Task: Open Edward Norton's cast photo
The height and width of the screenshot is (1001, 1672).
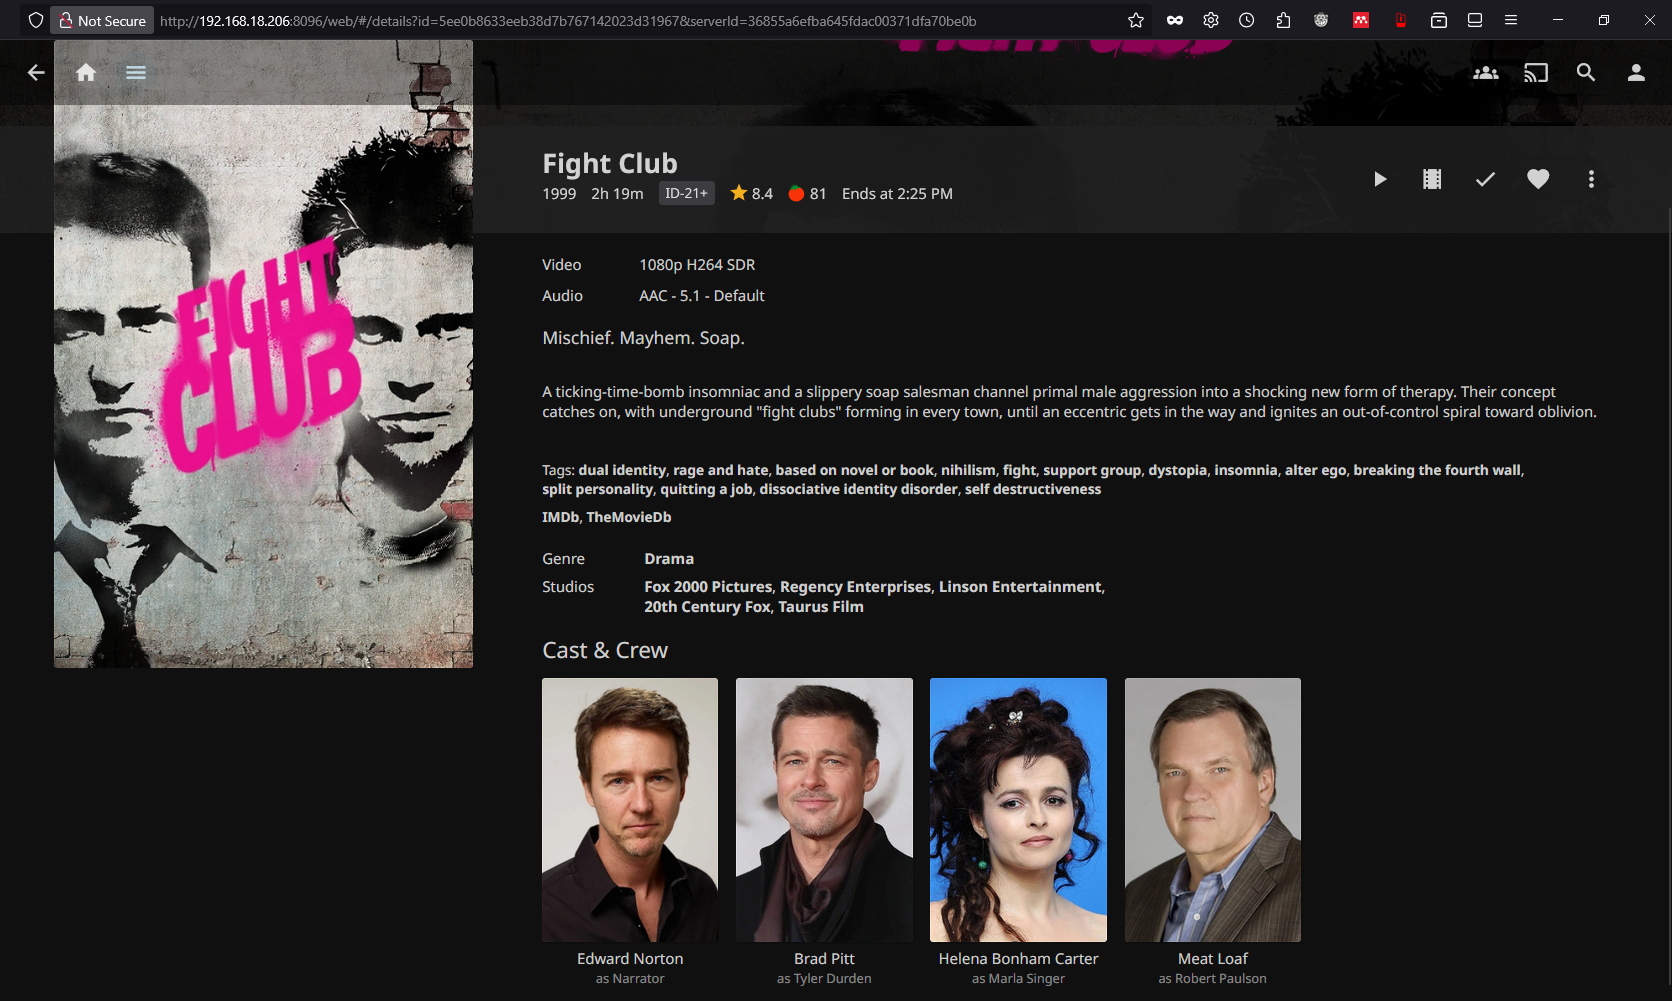Action: click(630, 810)
